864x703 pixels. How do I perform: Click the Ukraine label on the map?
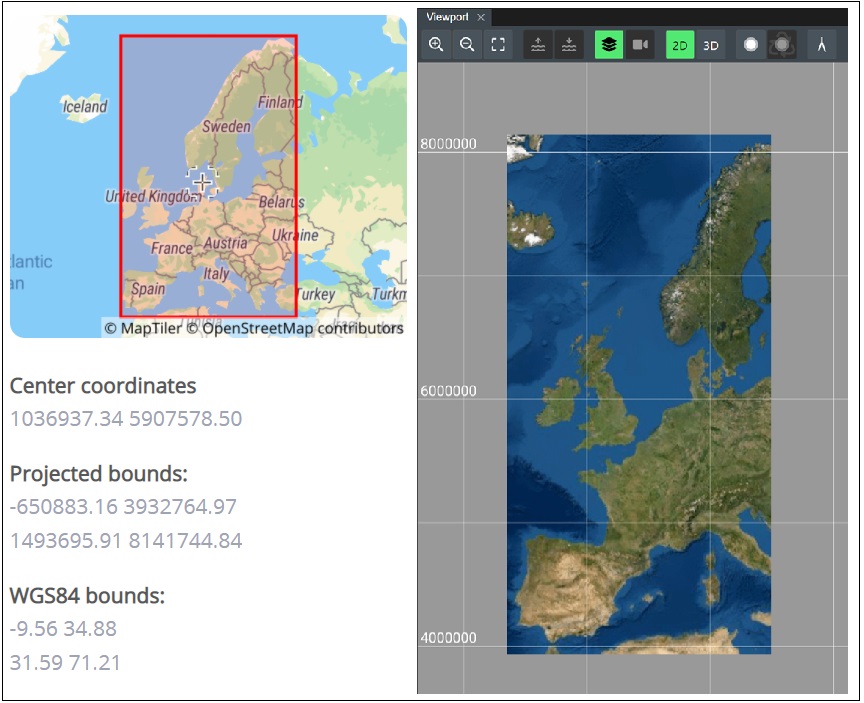295,235
